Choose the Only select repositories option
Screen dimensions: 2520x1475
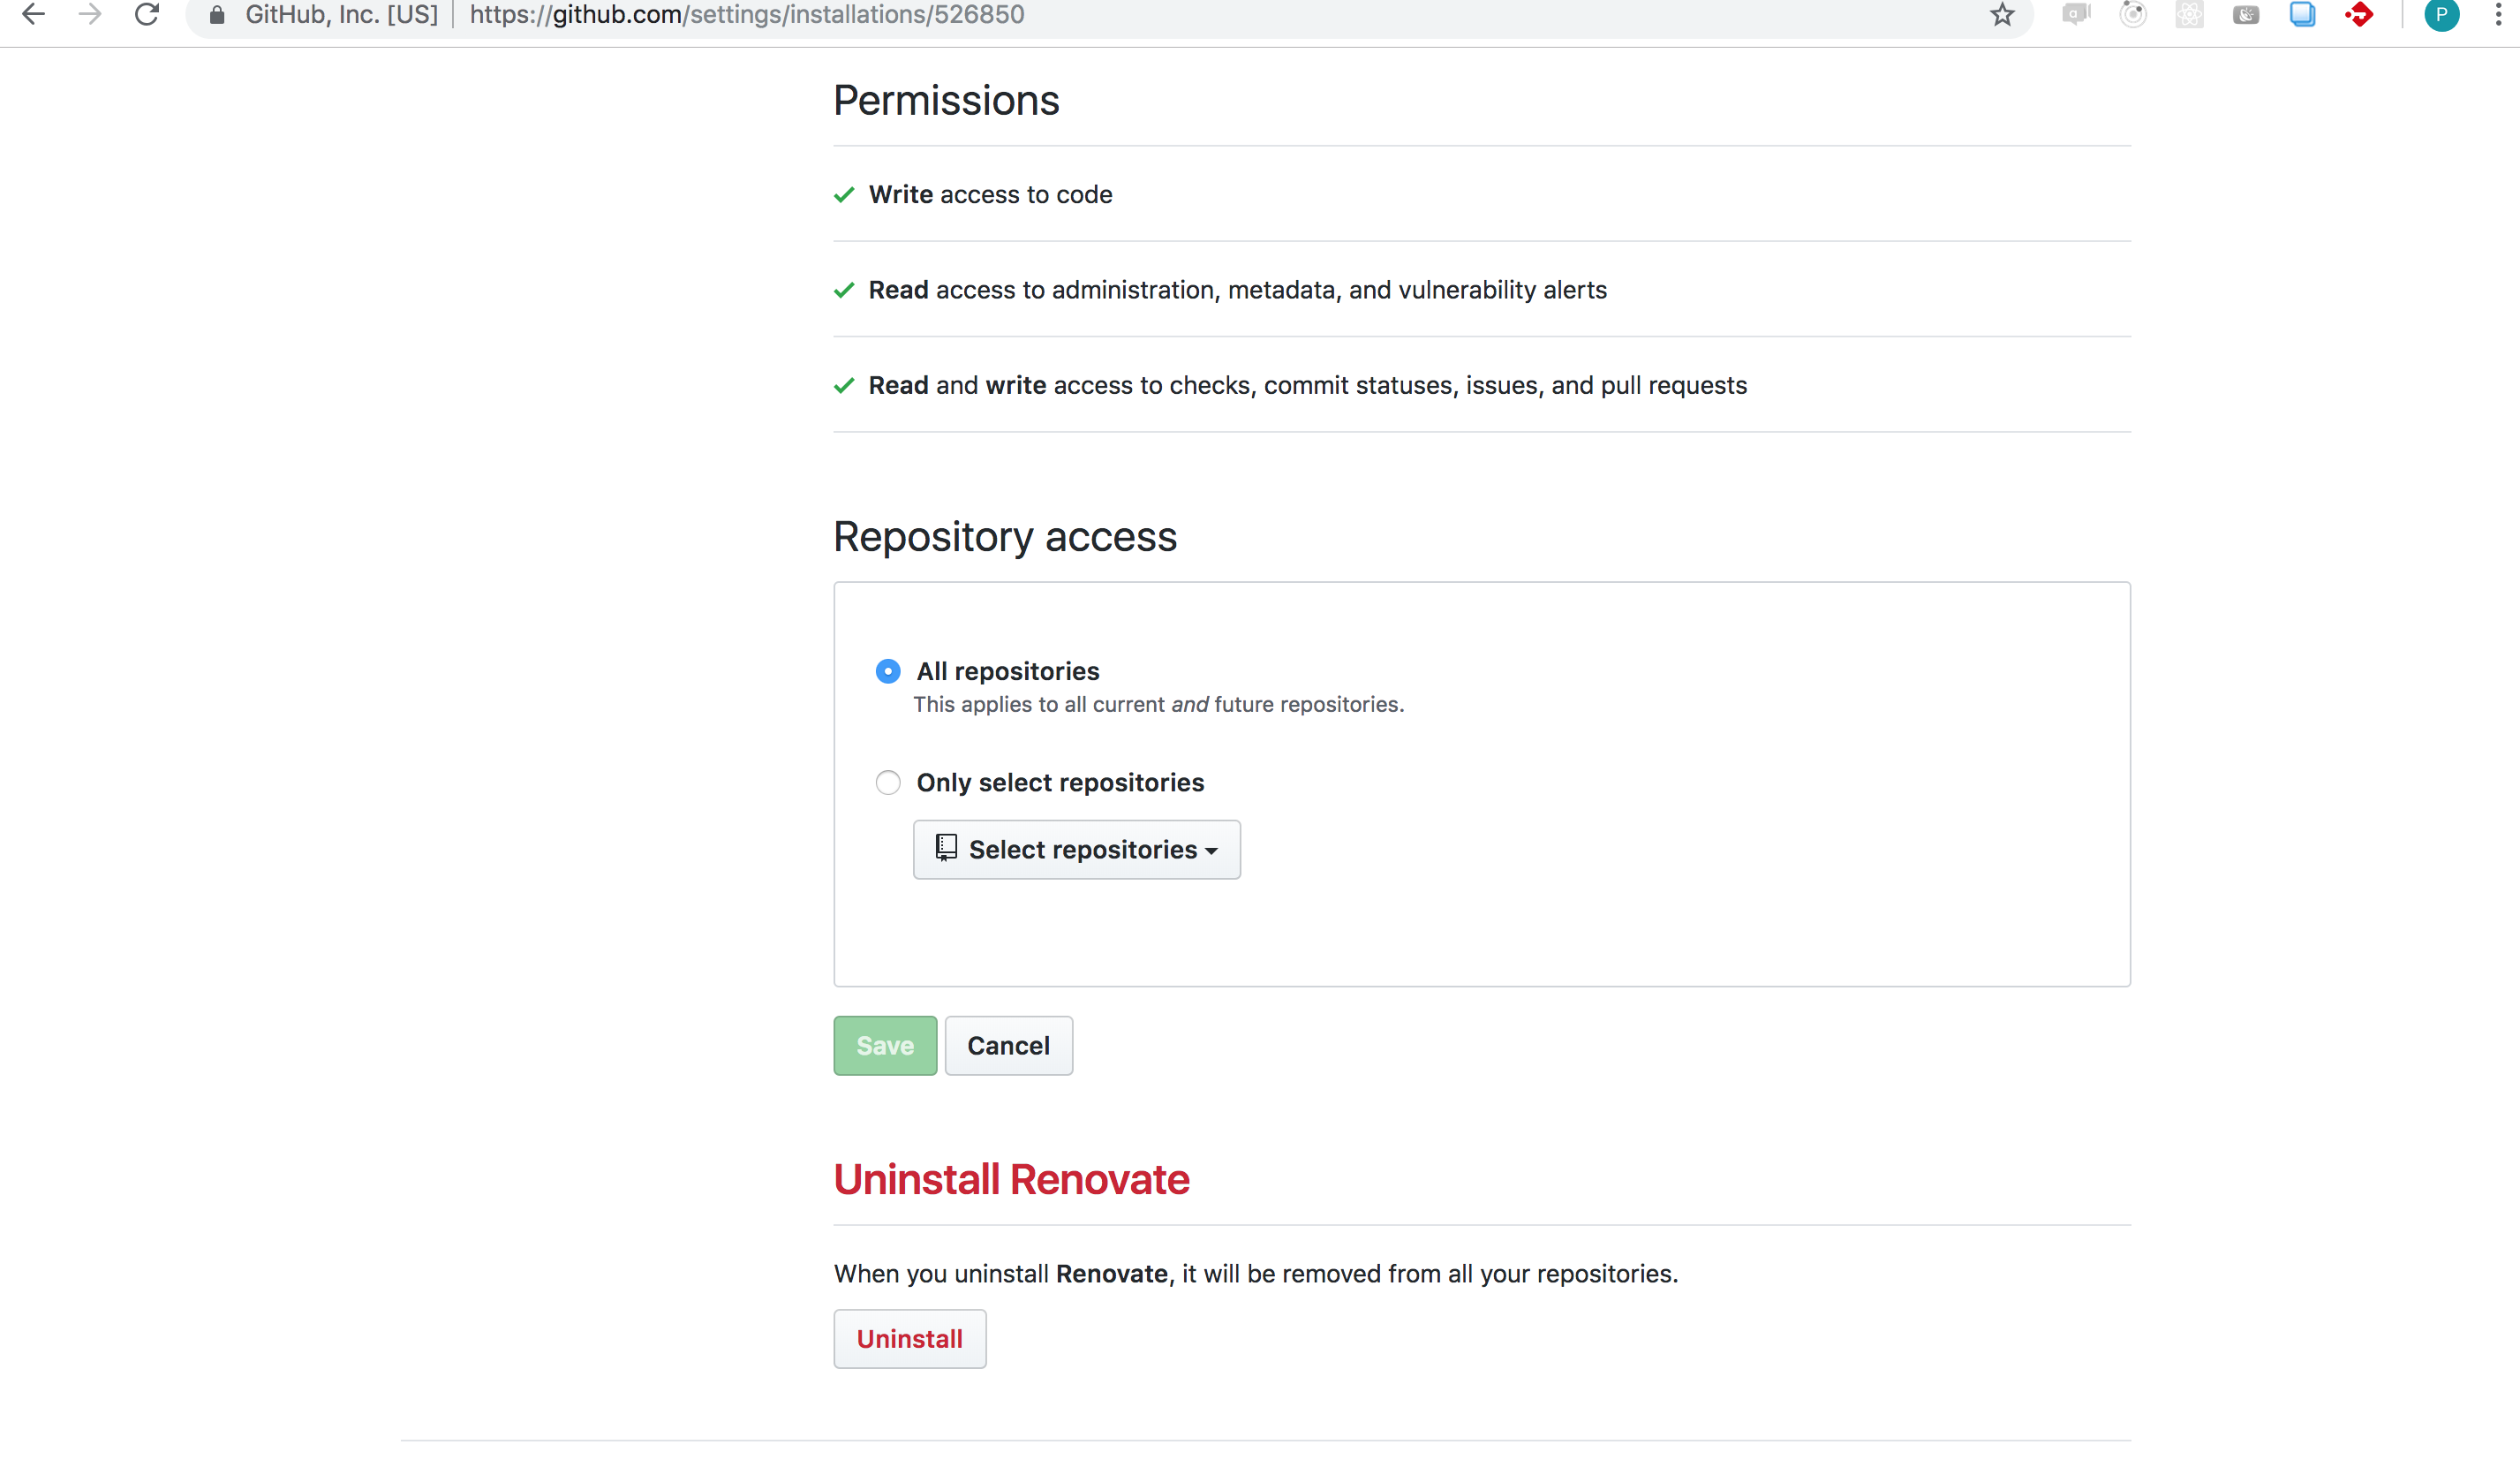pos(887,782)
